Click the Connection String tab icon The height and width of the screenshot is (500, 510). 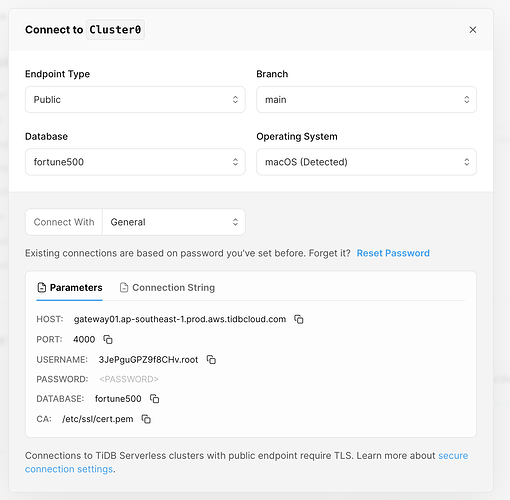[x=124, y=287]
